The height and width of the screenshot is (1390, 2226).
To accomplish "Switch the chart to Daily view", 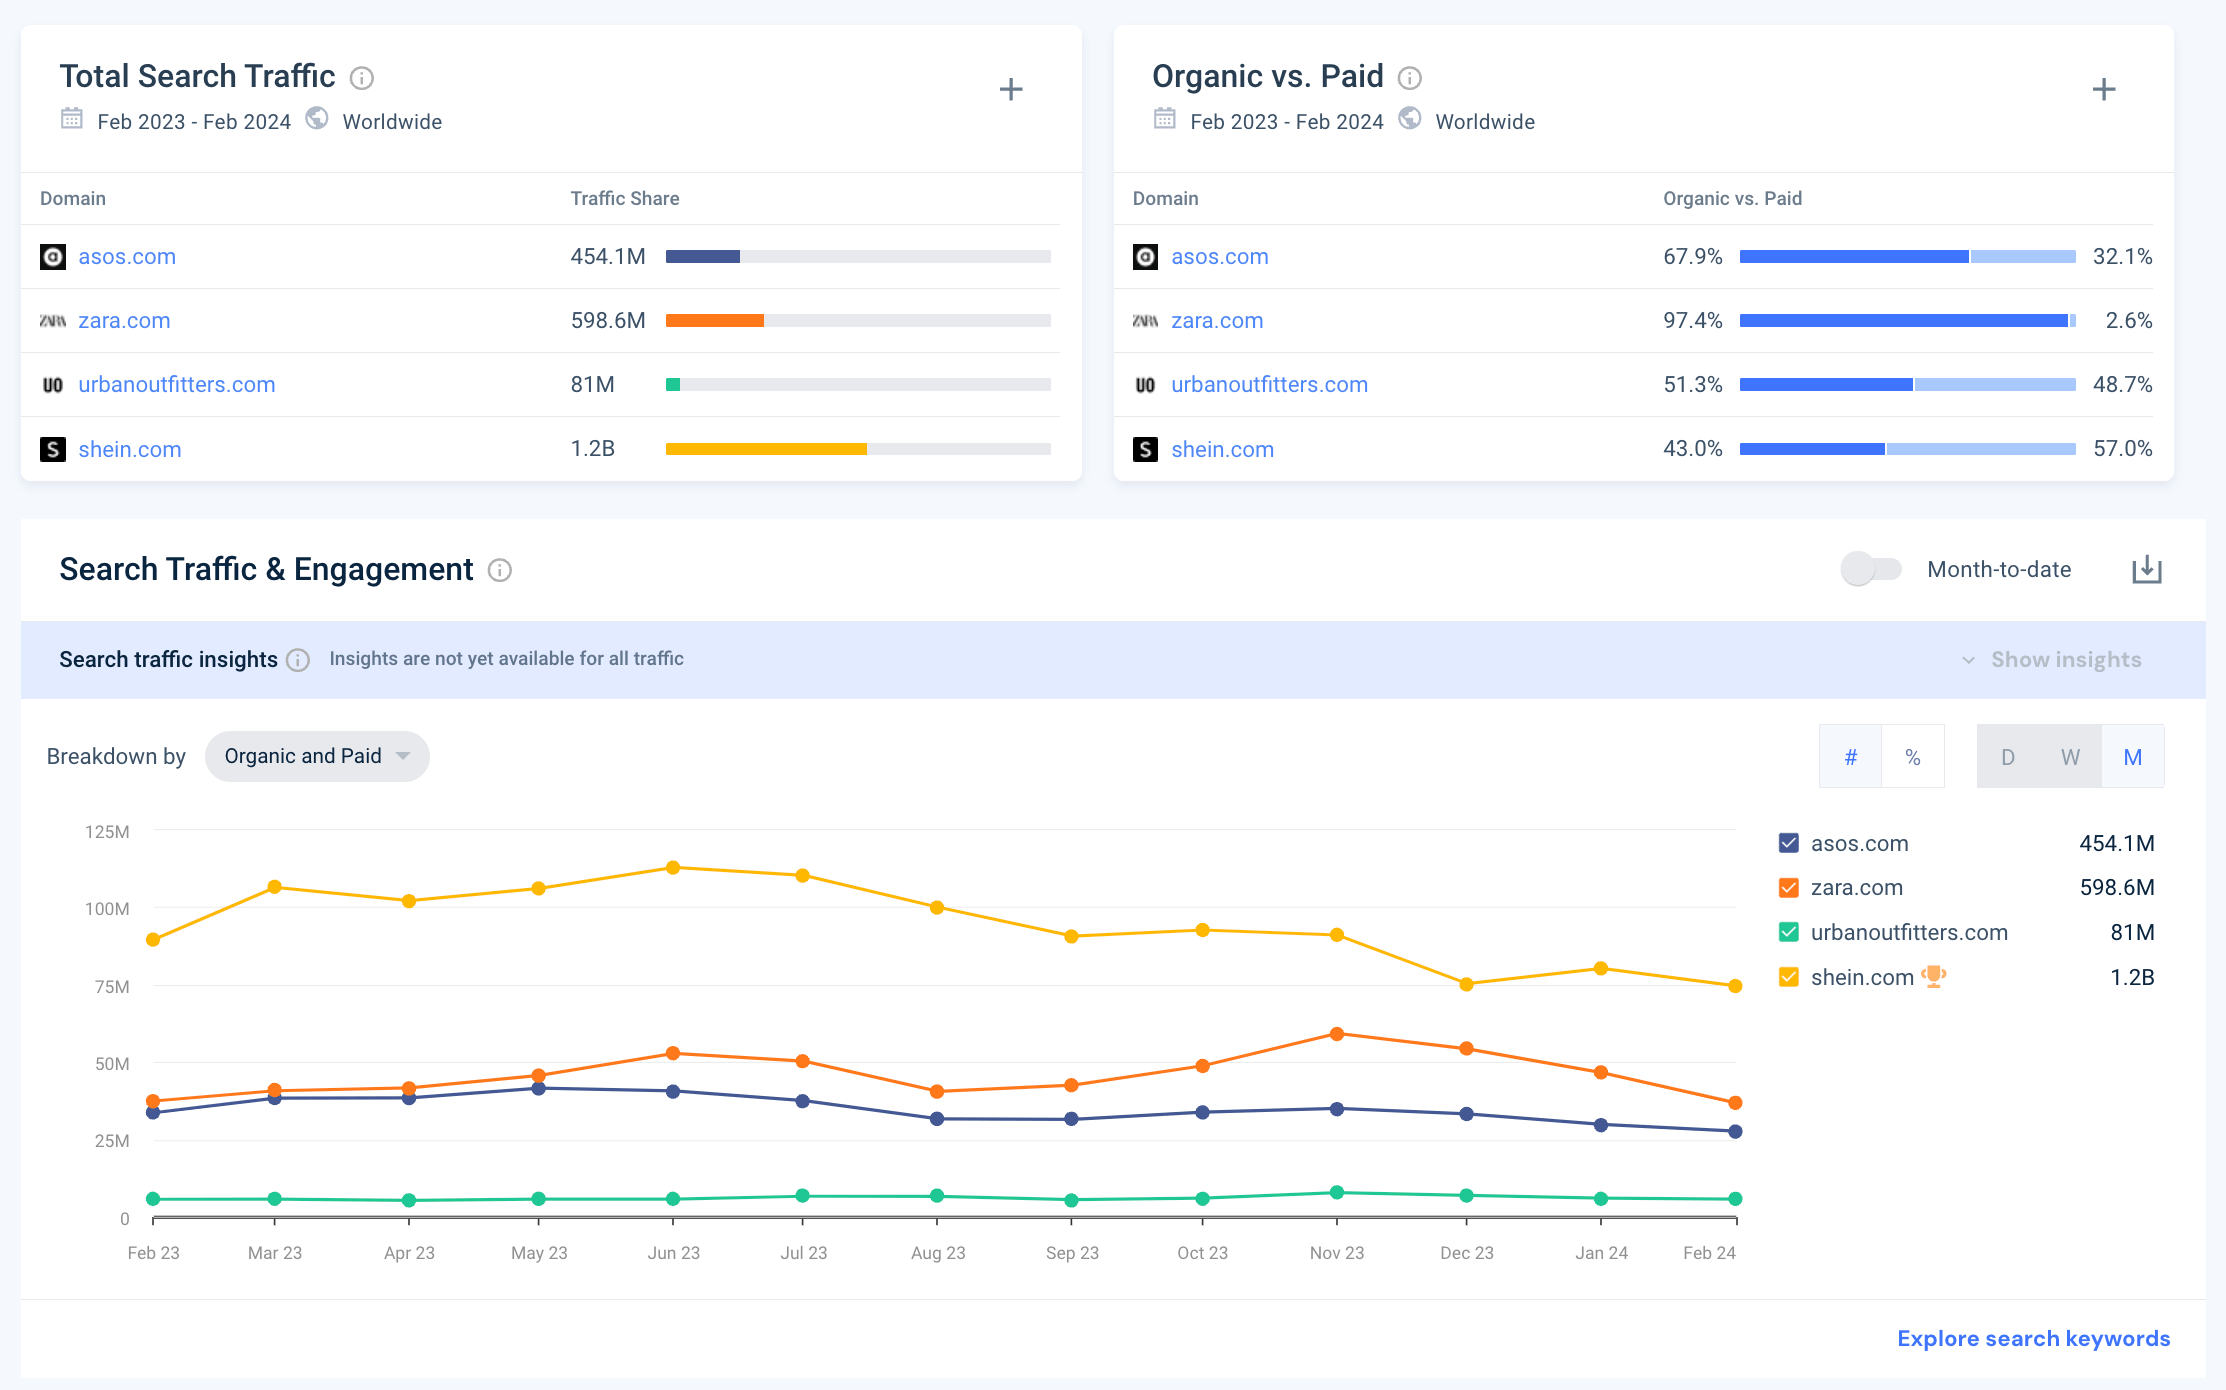I will coord(2007,756).
